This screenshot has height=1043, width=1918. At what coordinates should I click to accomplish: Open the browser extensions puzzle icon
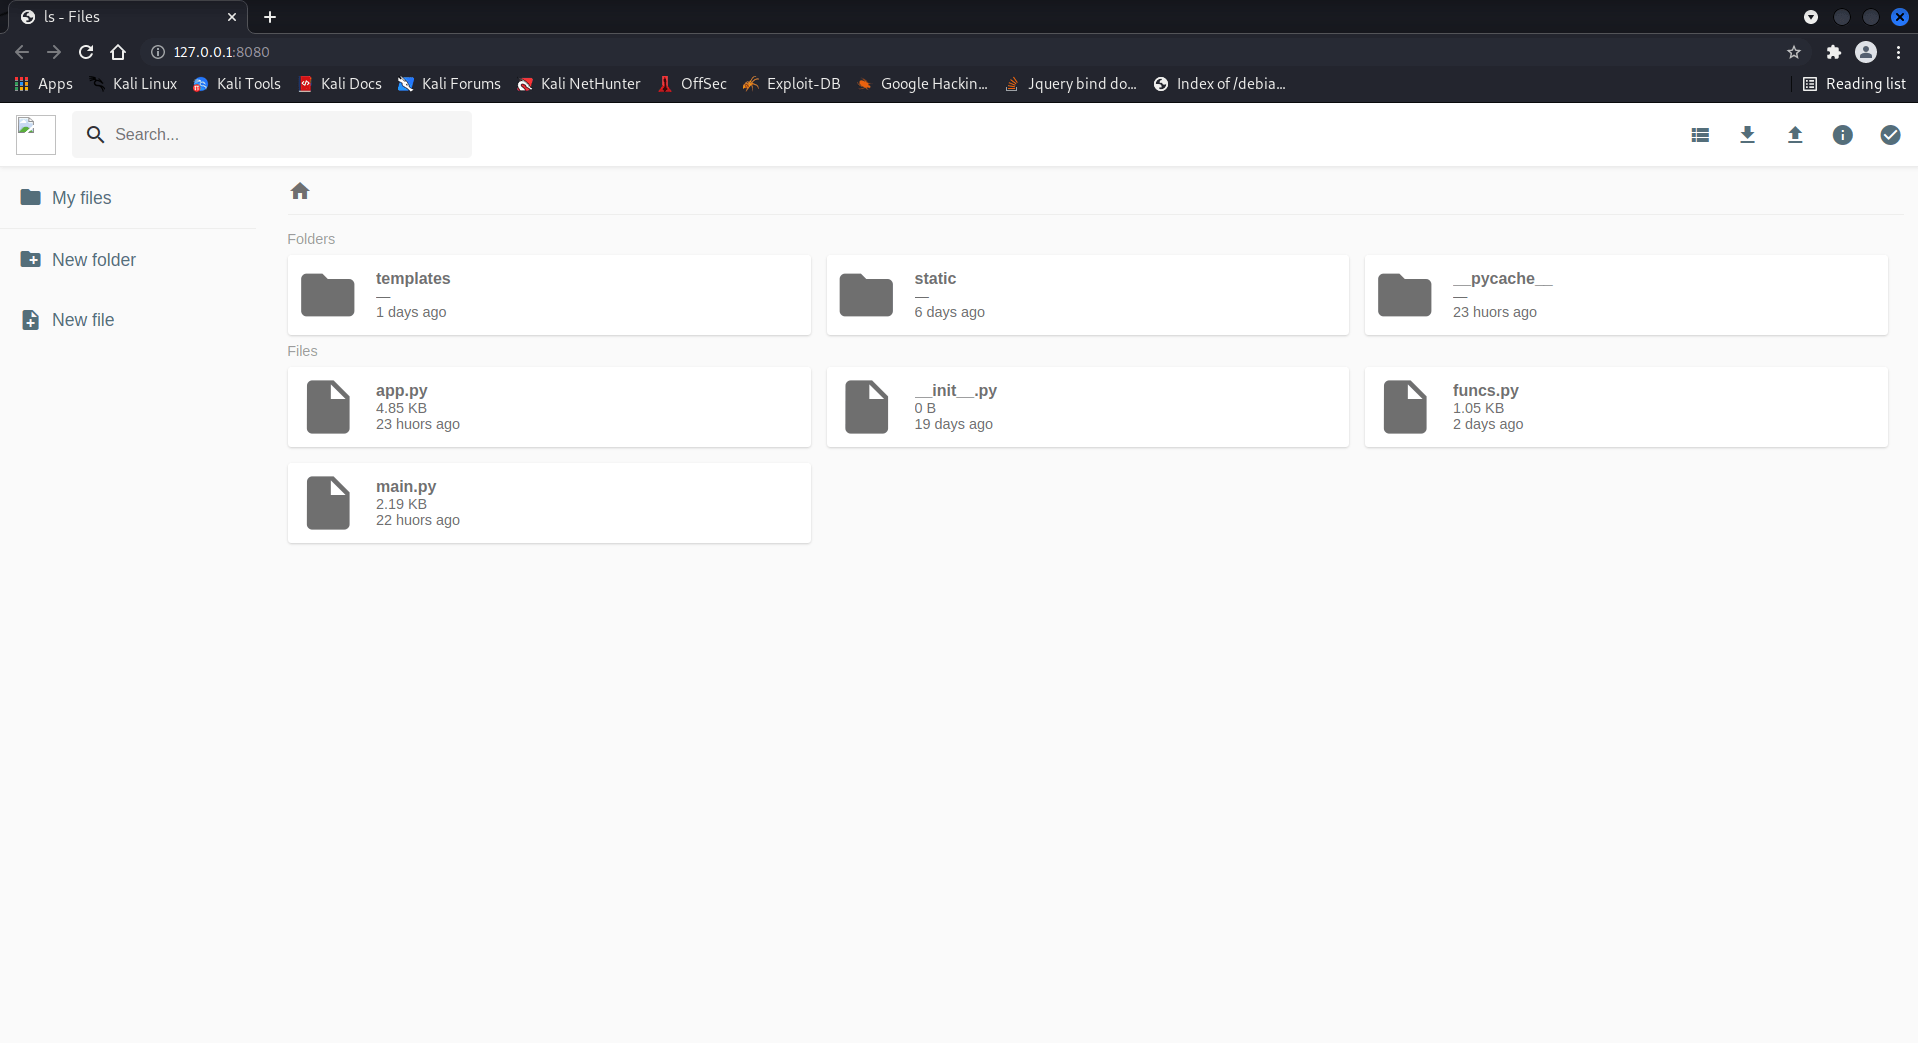(1833, 52)
